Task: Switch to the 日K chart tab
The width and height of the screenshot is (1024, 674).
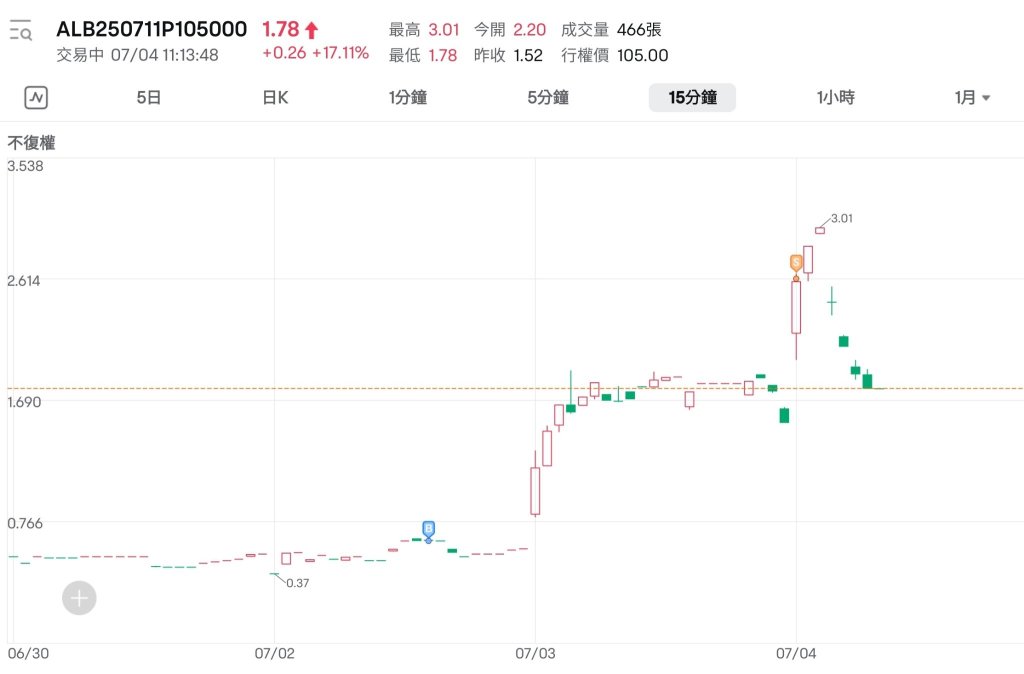Action: tap(275, 98)
